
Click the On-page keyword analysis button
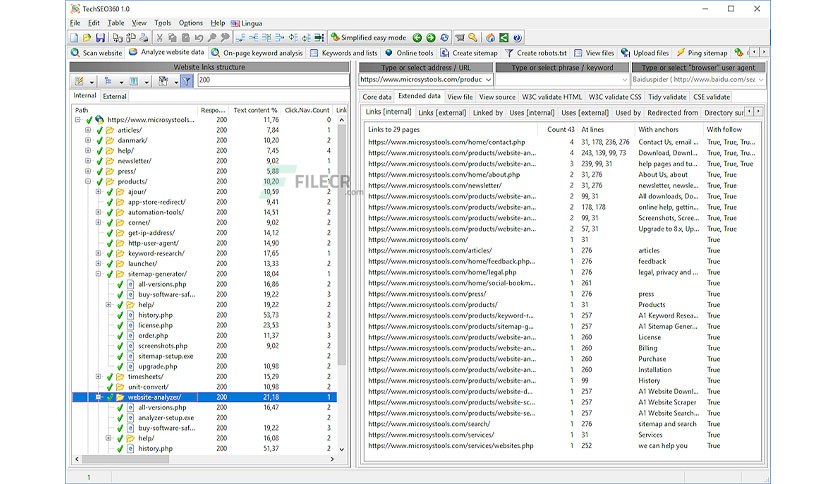pos(257,53)
